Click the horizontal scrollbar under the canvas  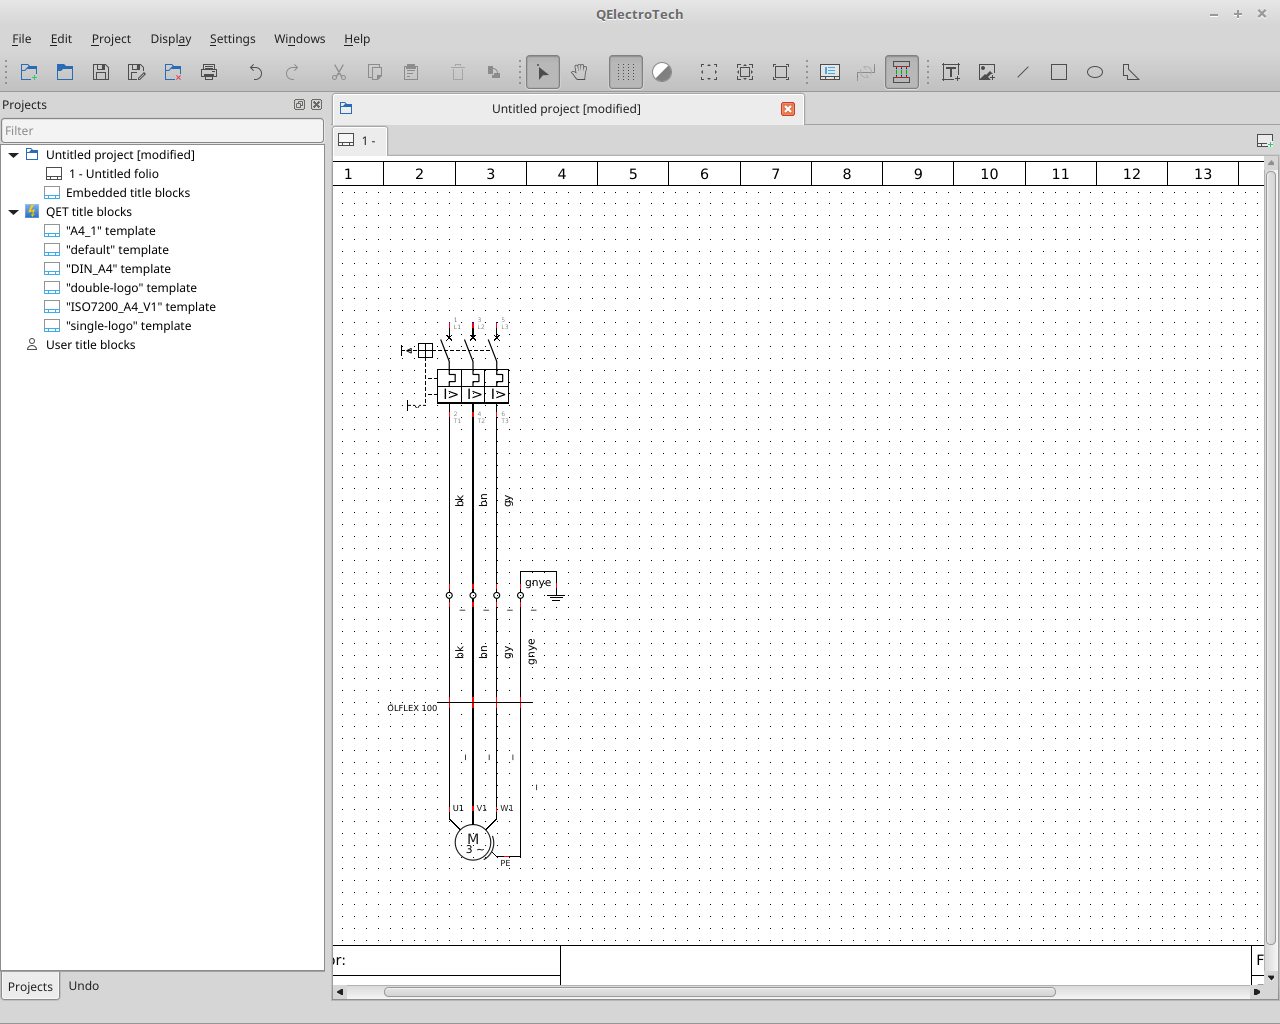[720, 992]
